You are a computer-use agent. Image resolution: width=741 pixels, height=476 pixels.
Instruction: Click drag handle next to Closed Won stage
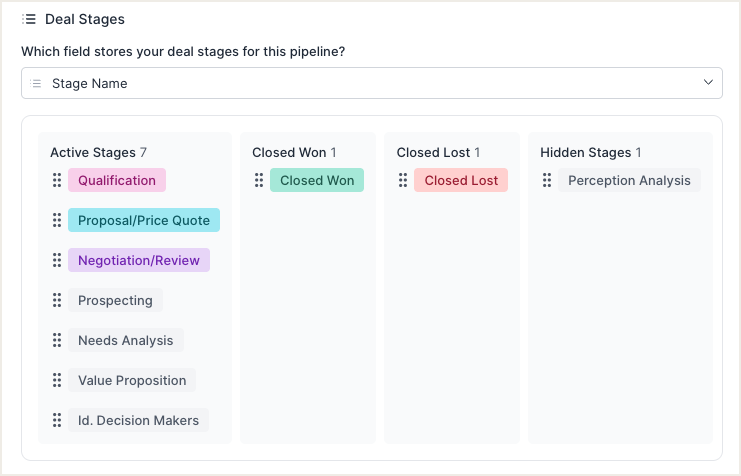pos(259,180)
